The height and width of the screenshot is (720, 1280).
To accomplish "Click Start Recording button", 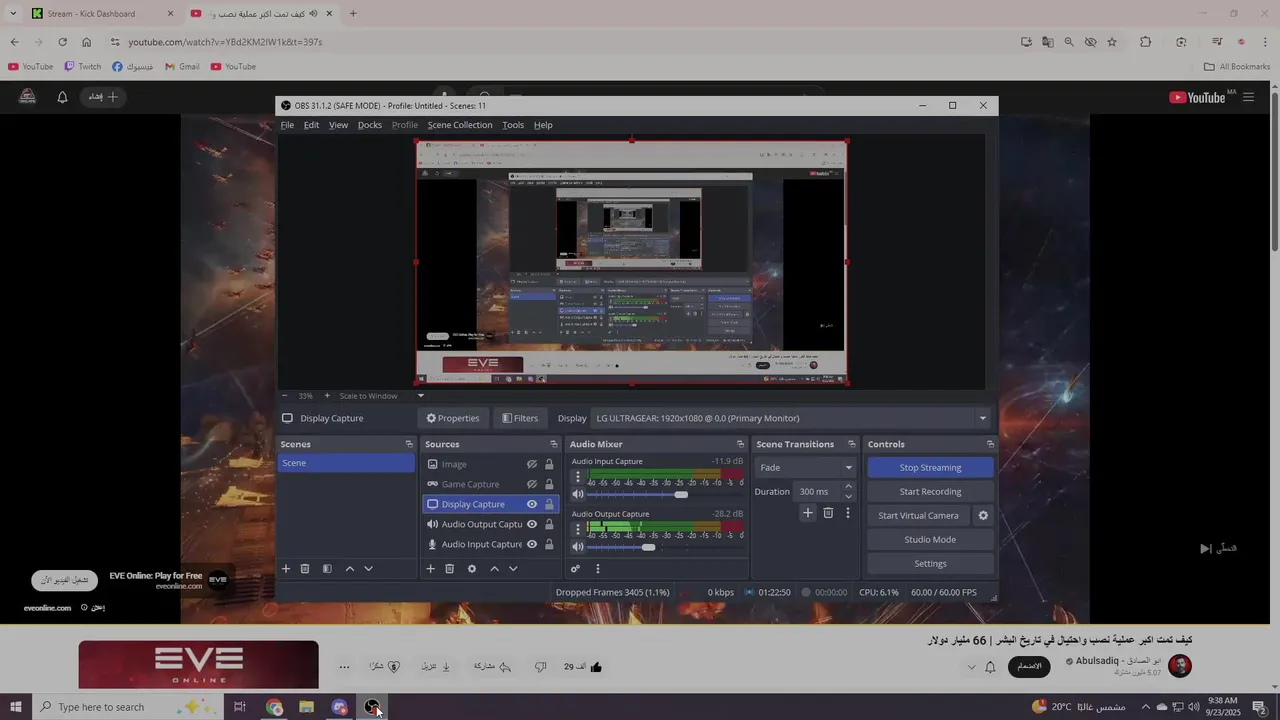I will coord(930,491).
